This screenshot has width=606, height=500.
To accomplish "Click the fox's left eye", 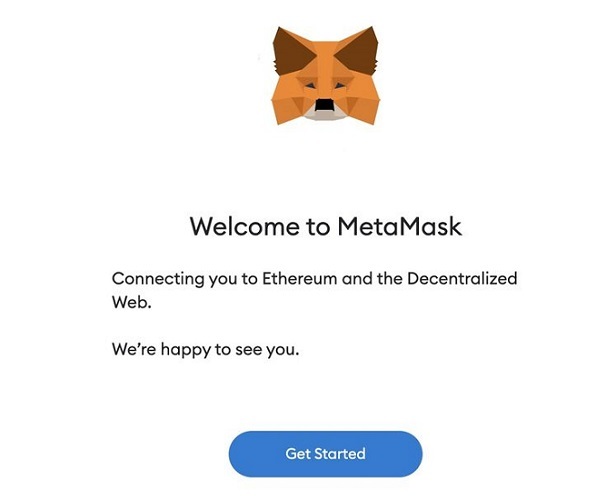I will coord(310,86).
